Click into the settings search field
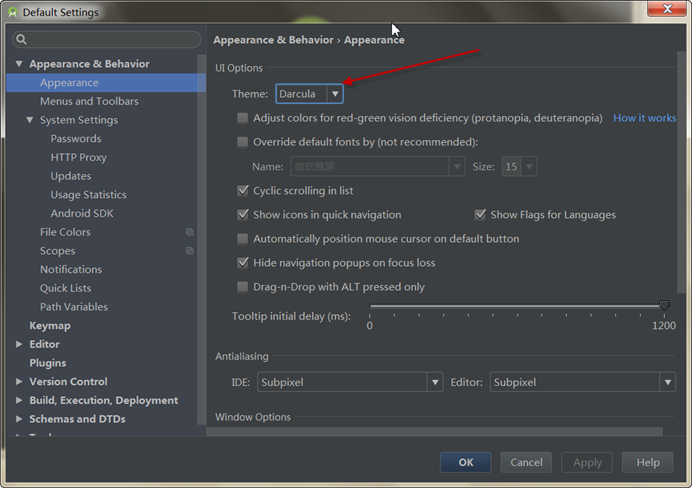The height and width of the screenshot is (488, 692). point(107,39)
